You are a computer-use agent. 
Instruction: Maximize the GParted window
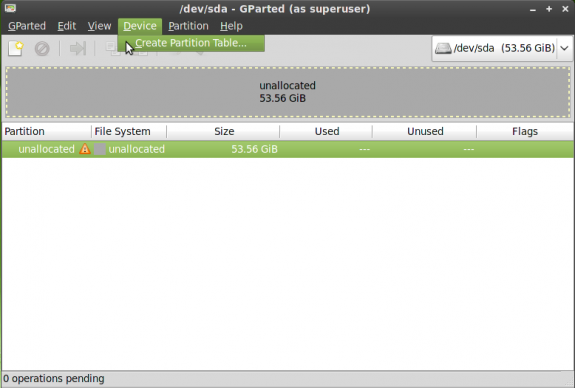pyautogui.click(x=549, y=9)
